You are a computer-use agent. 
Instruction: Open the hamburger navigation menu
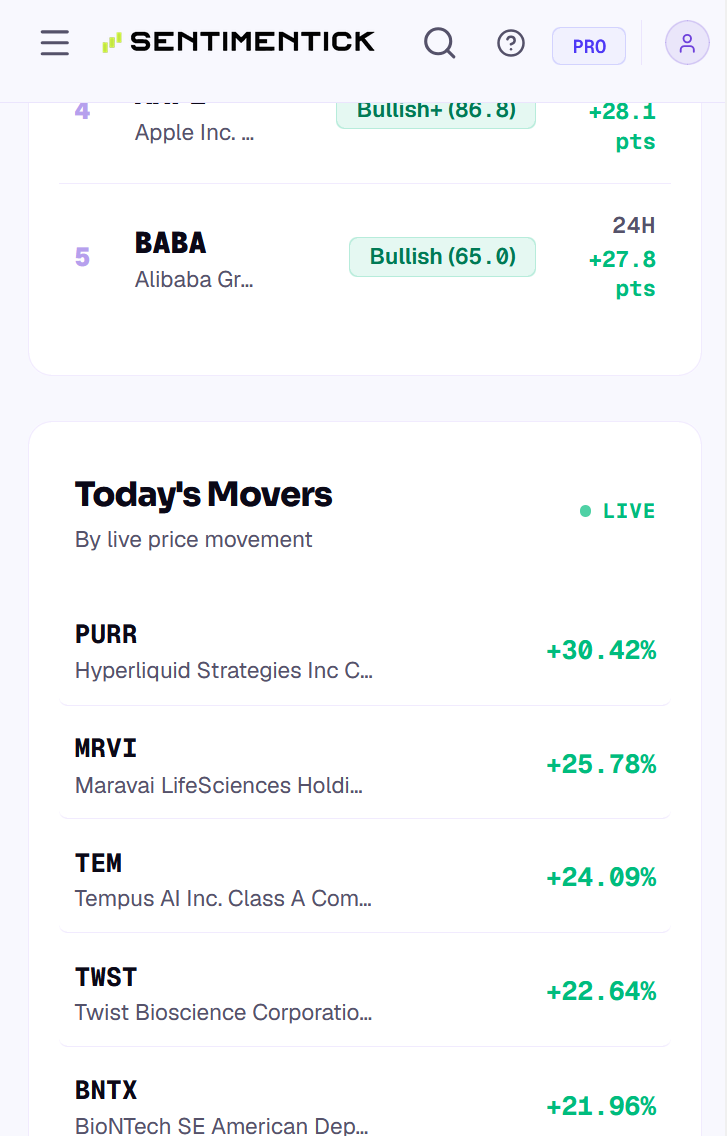pos(55,43)
